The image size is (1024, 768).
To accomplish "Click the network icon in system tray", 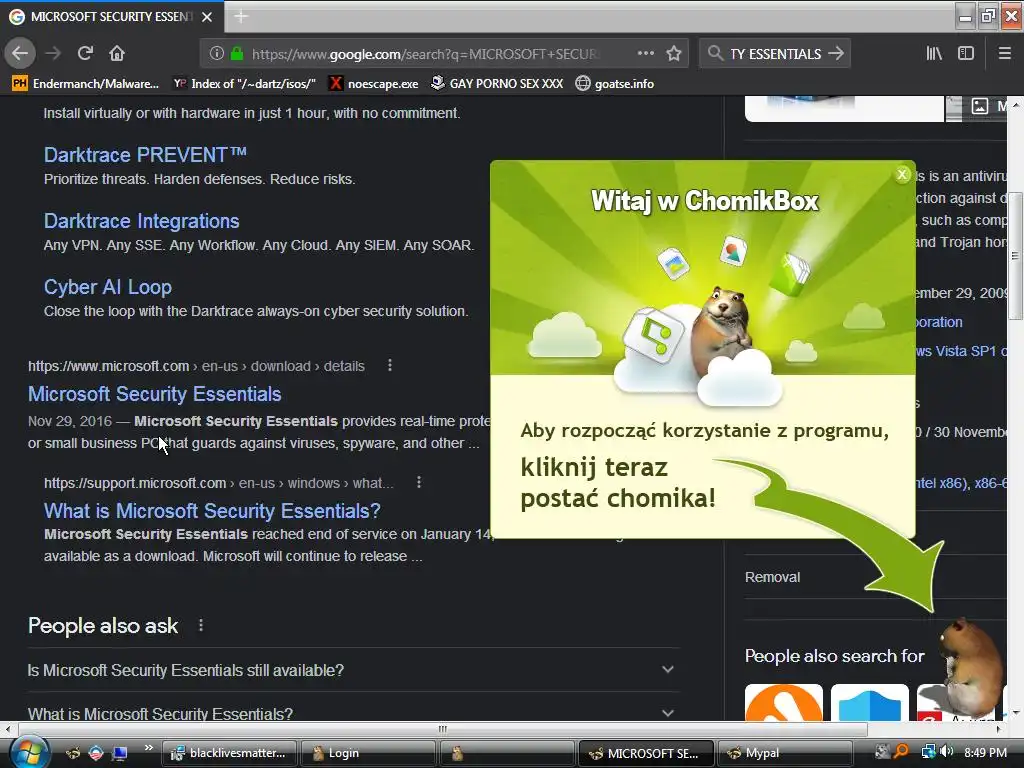I will pos(928,752).
